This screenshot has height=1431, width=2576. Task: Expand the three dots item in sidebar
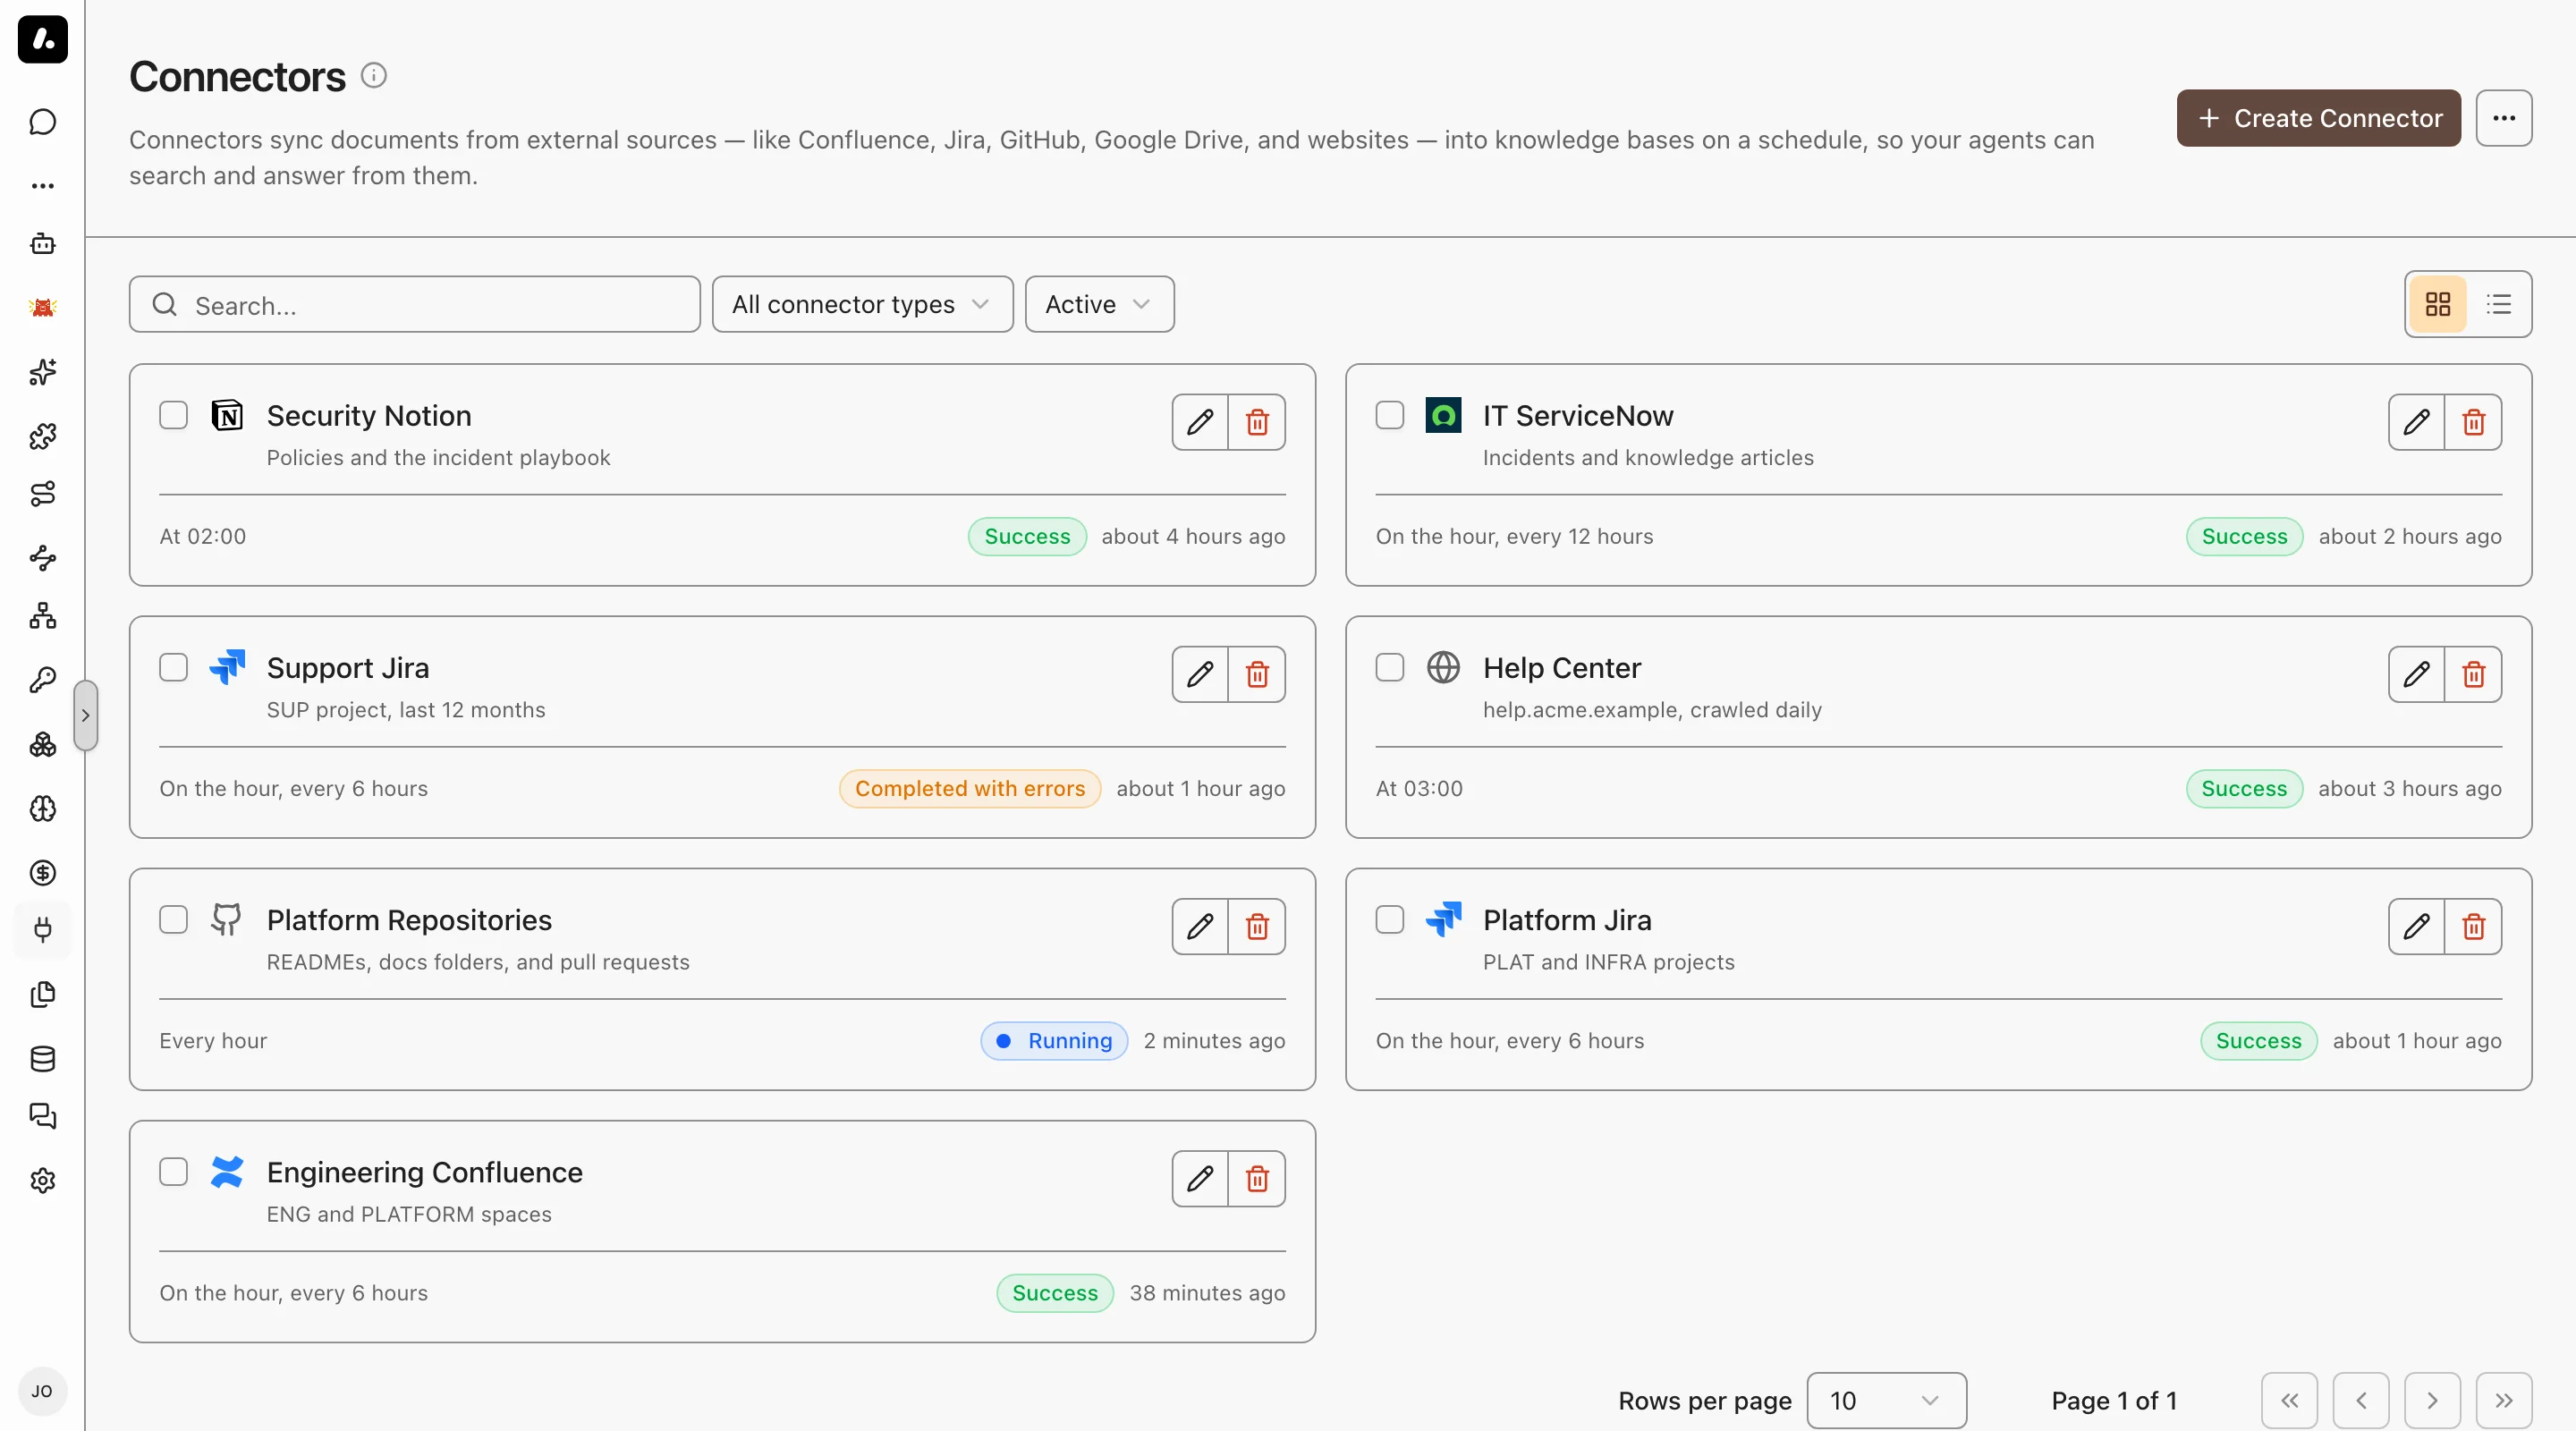42,186
